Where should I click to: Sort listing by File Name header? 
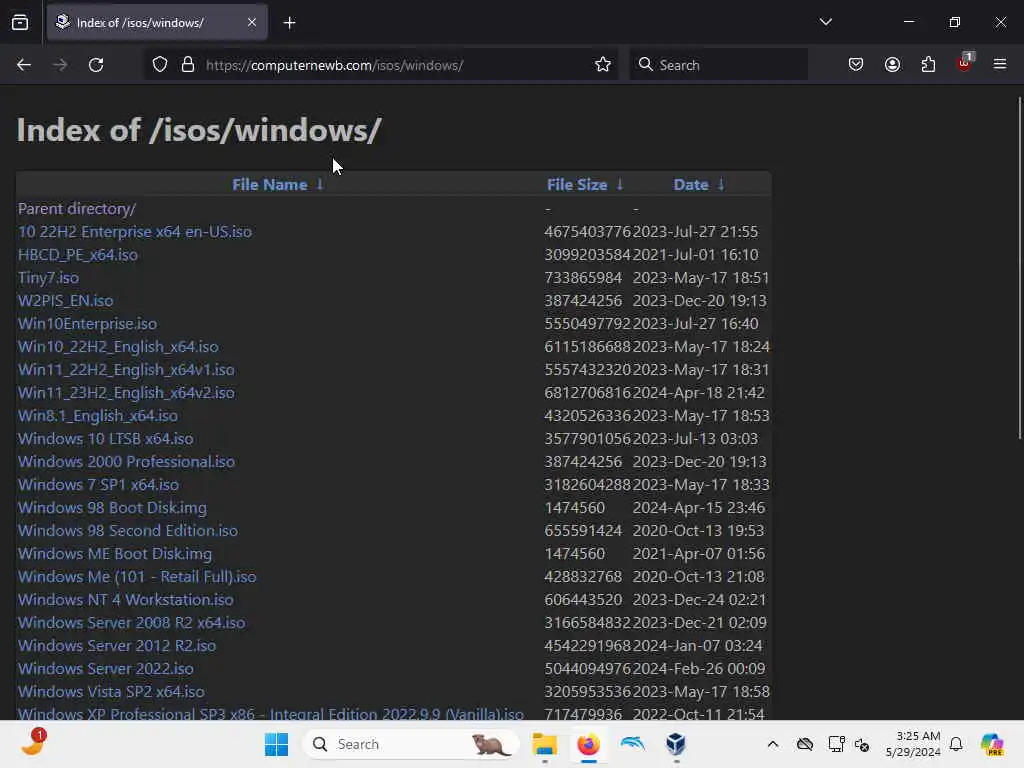270,185
